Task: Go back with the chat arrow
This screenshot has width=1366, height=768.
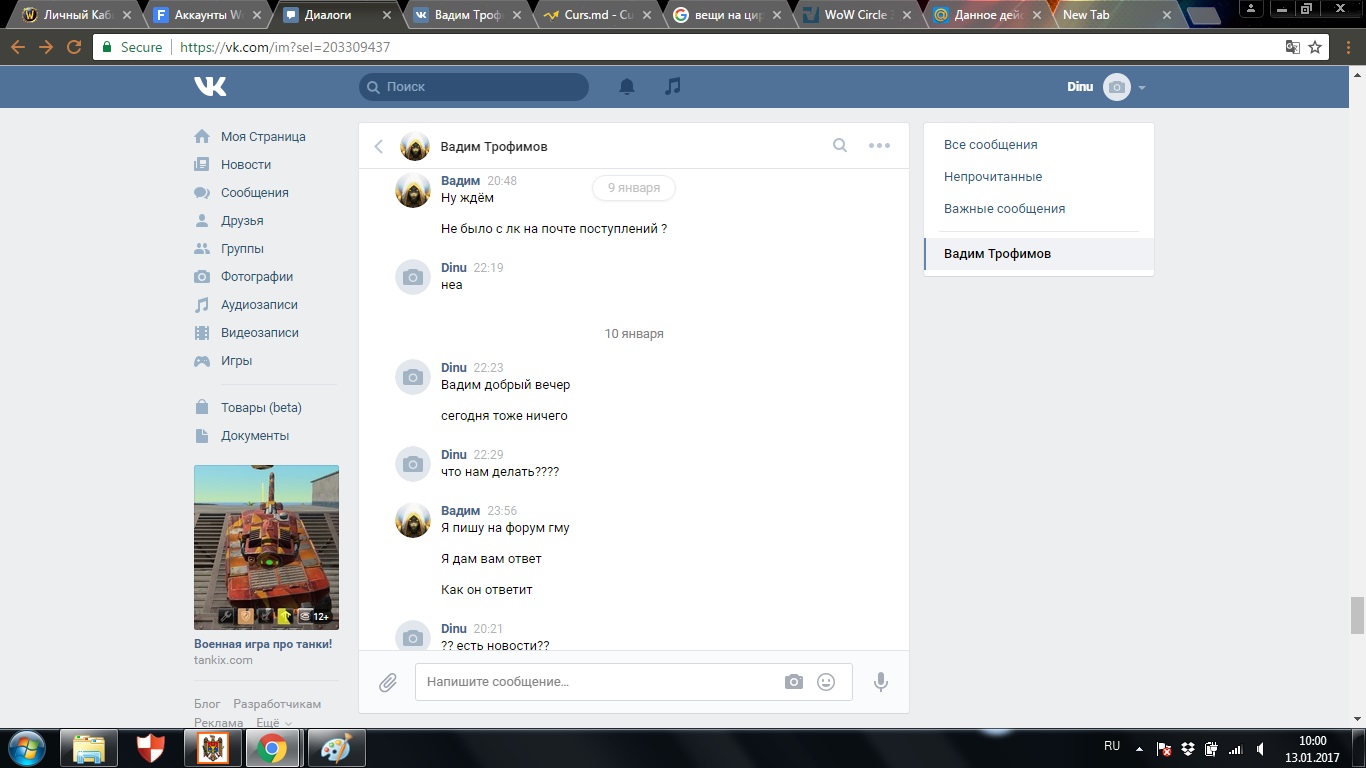Action: tap(379, 147)
